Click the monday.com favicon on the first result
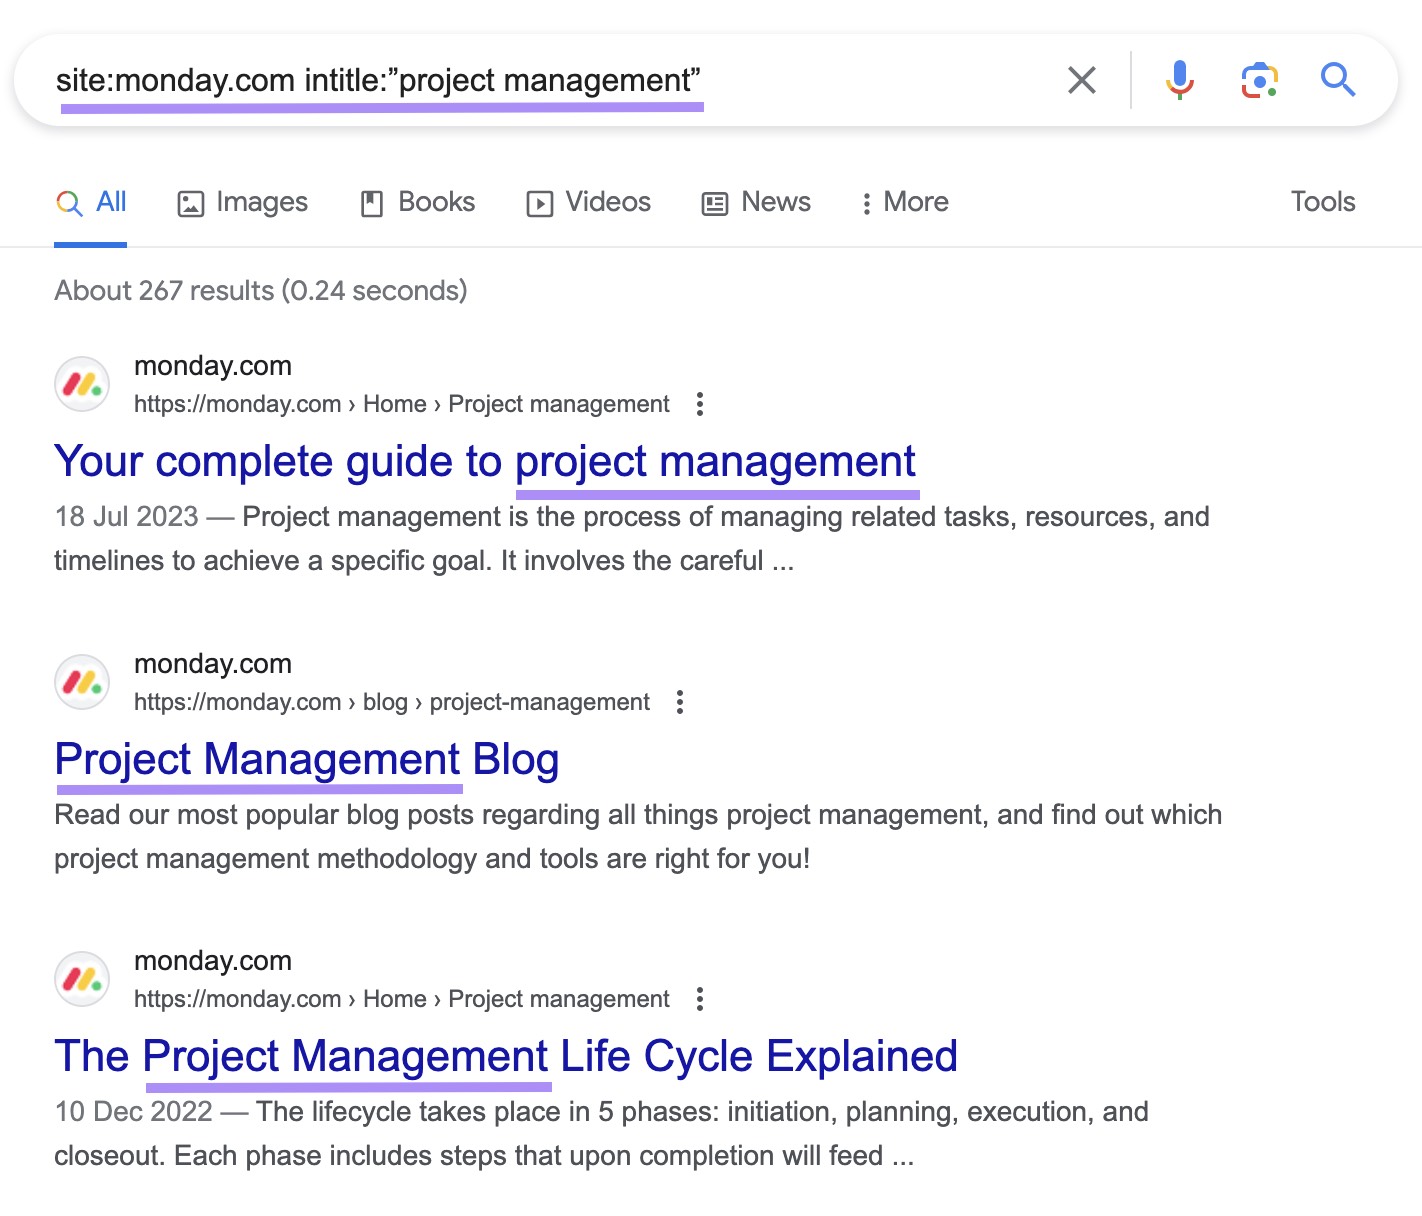 (82, 384)
